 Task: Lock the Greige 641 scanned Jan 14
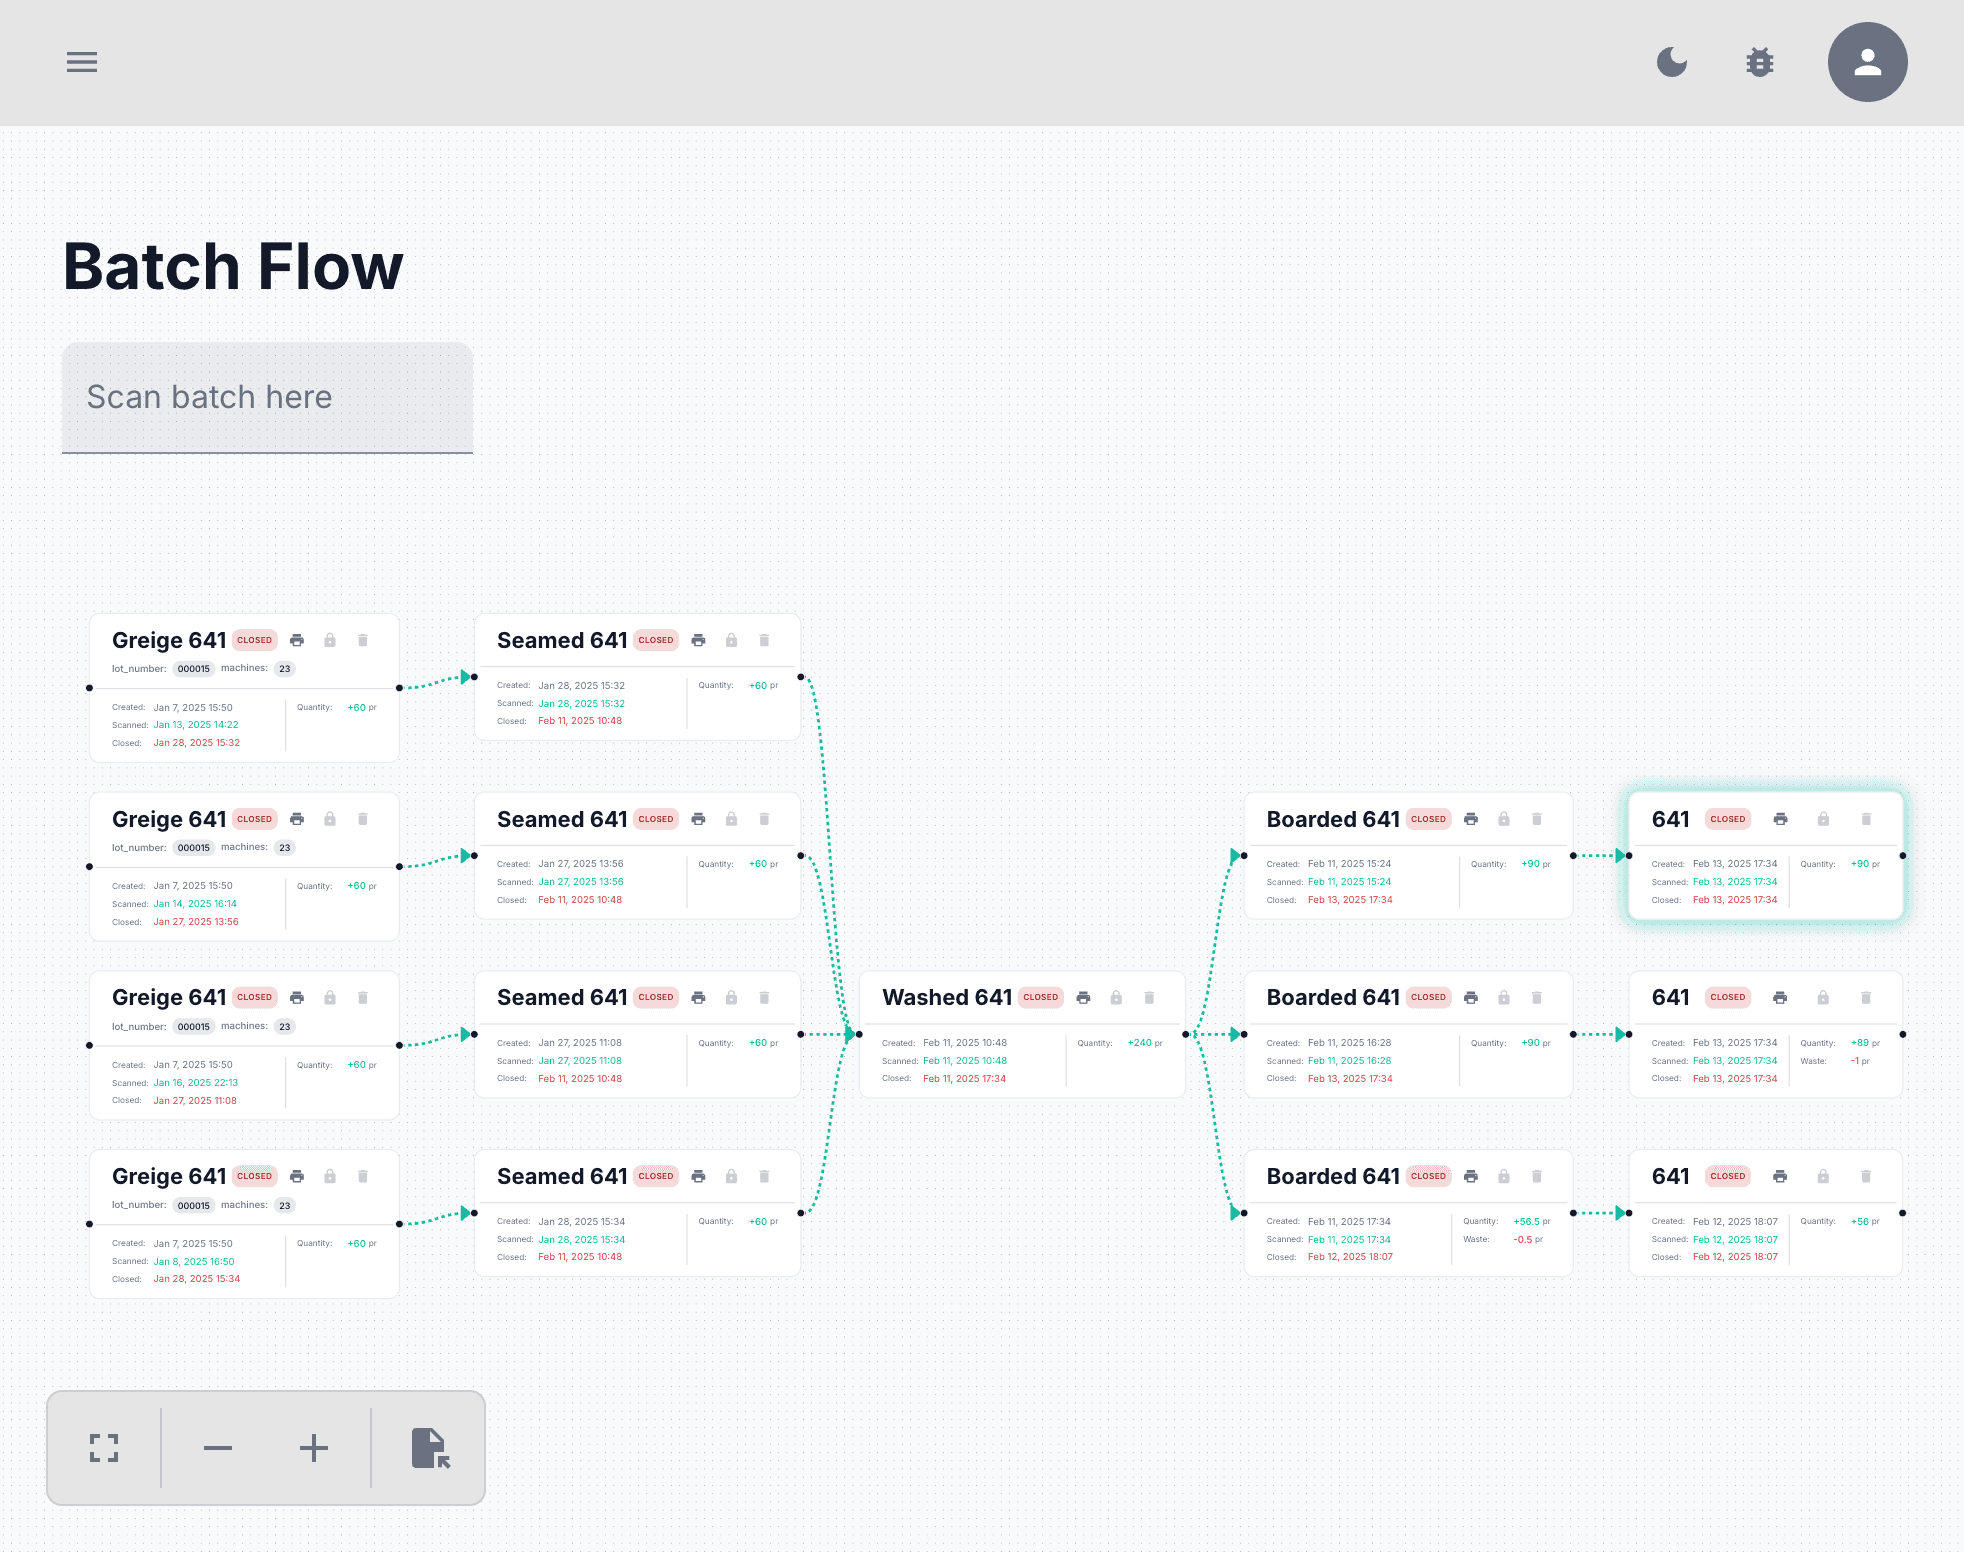coord(330,819)
